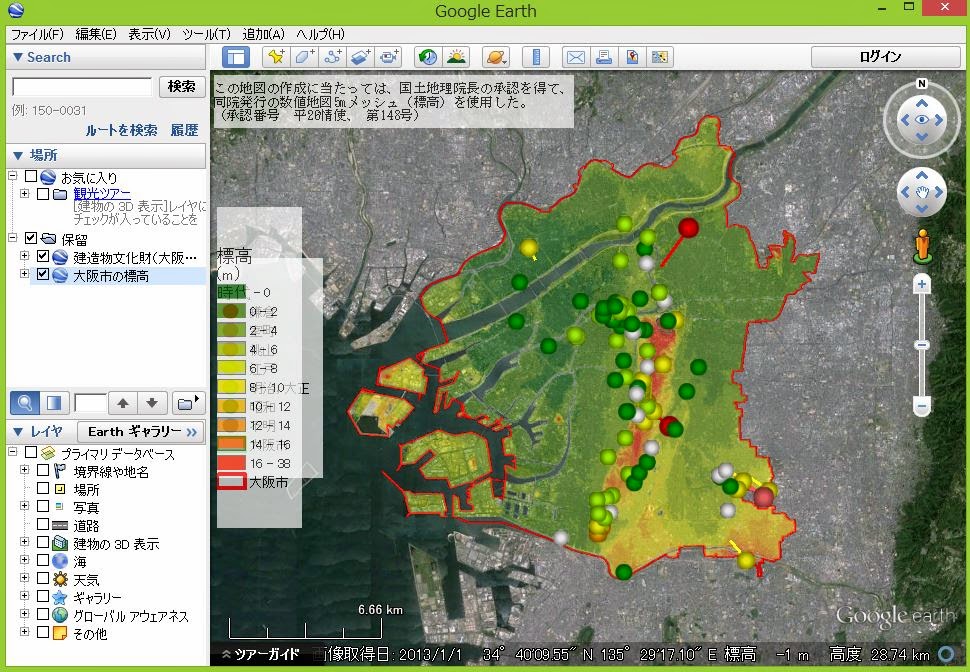
Task: Click the small field beside the magnifier icon
Action: [x=90, y=403]
